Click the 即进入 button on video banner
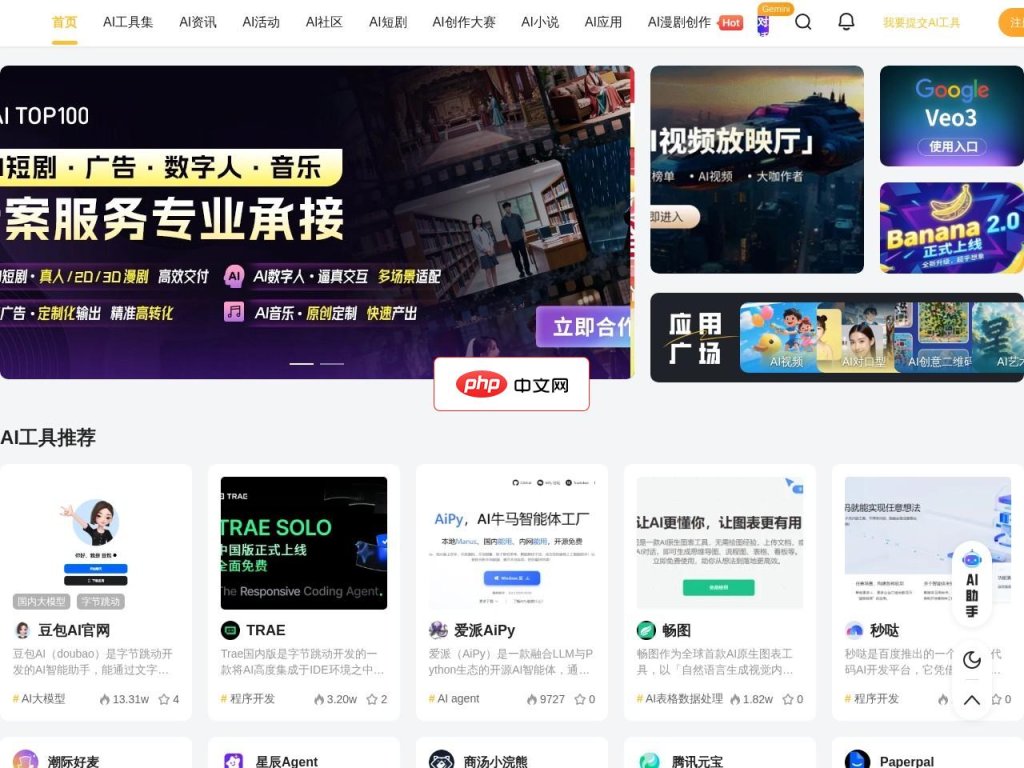 (674, 217)
